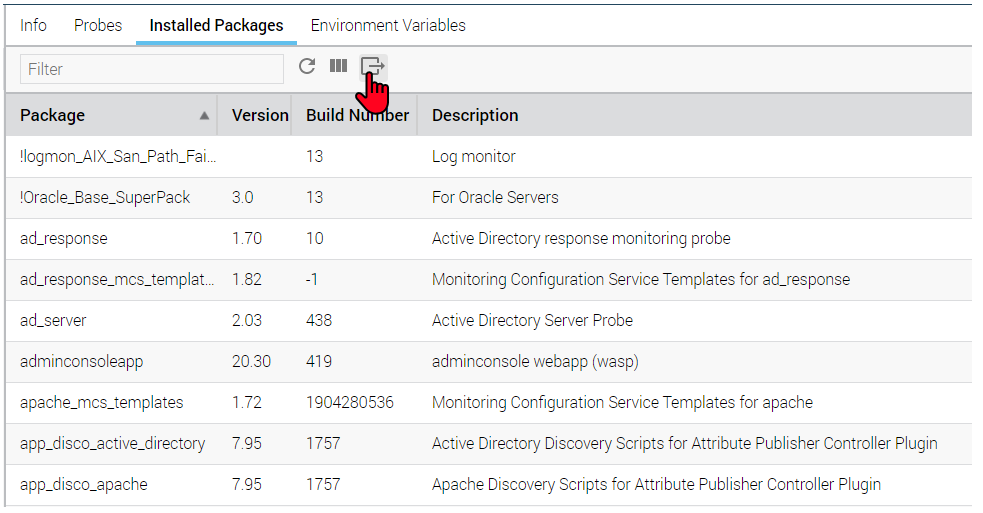Select the ad_server package row

pyautogui.click(x=53, y=321)
